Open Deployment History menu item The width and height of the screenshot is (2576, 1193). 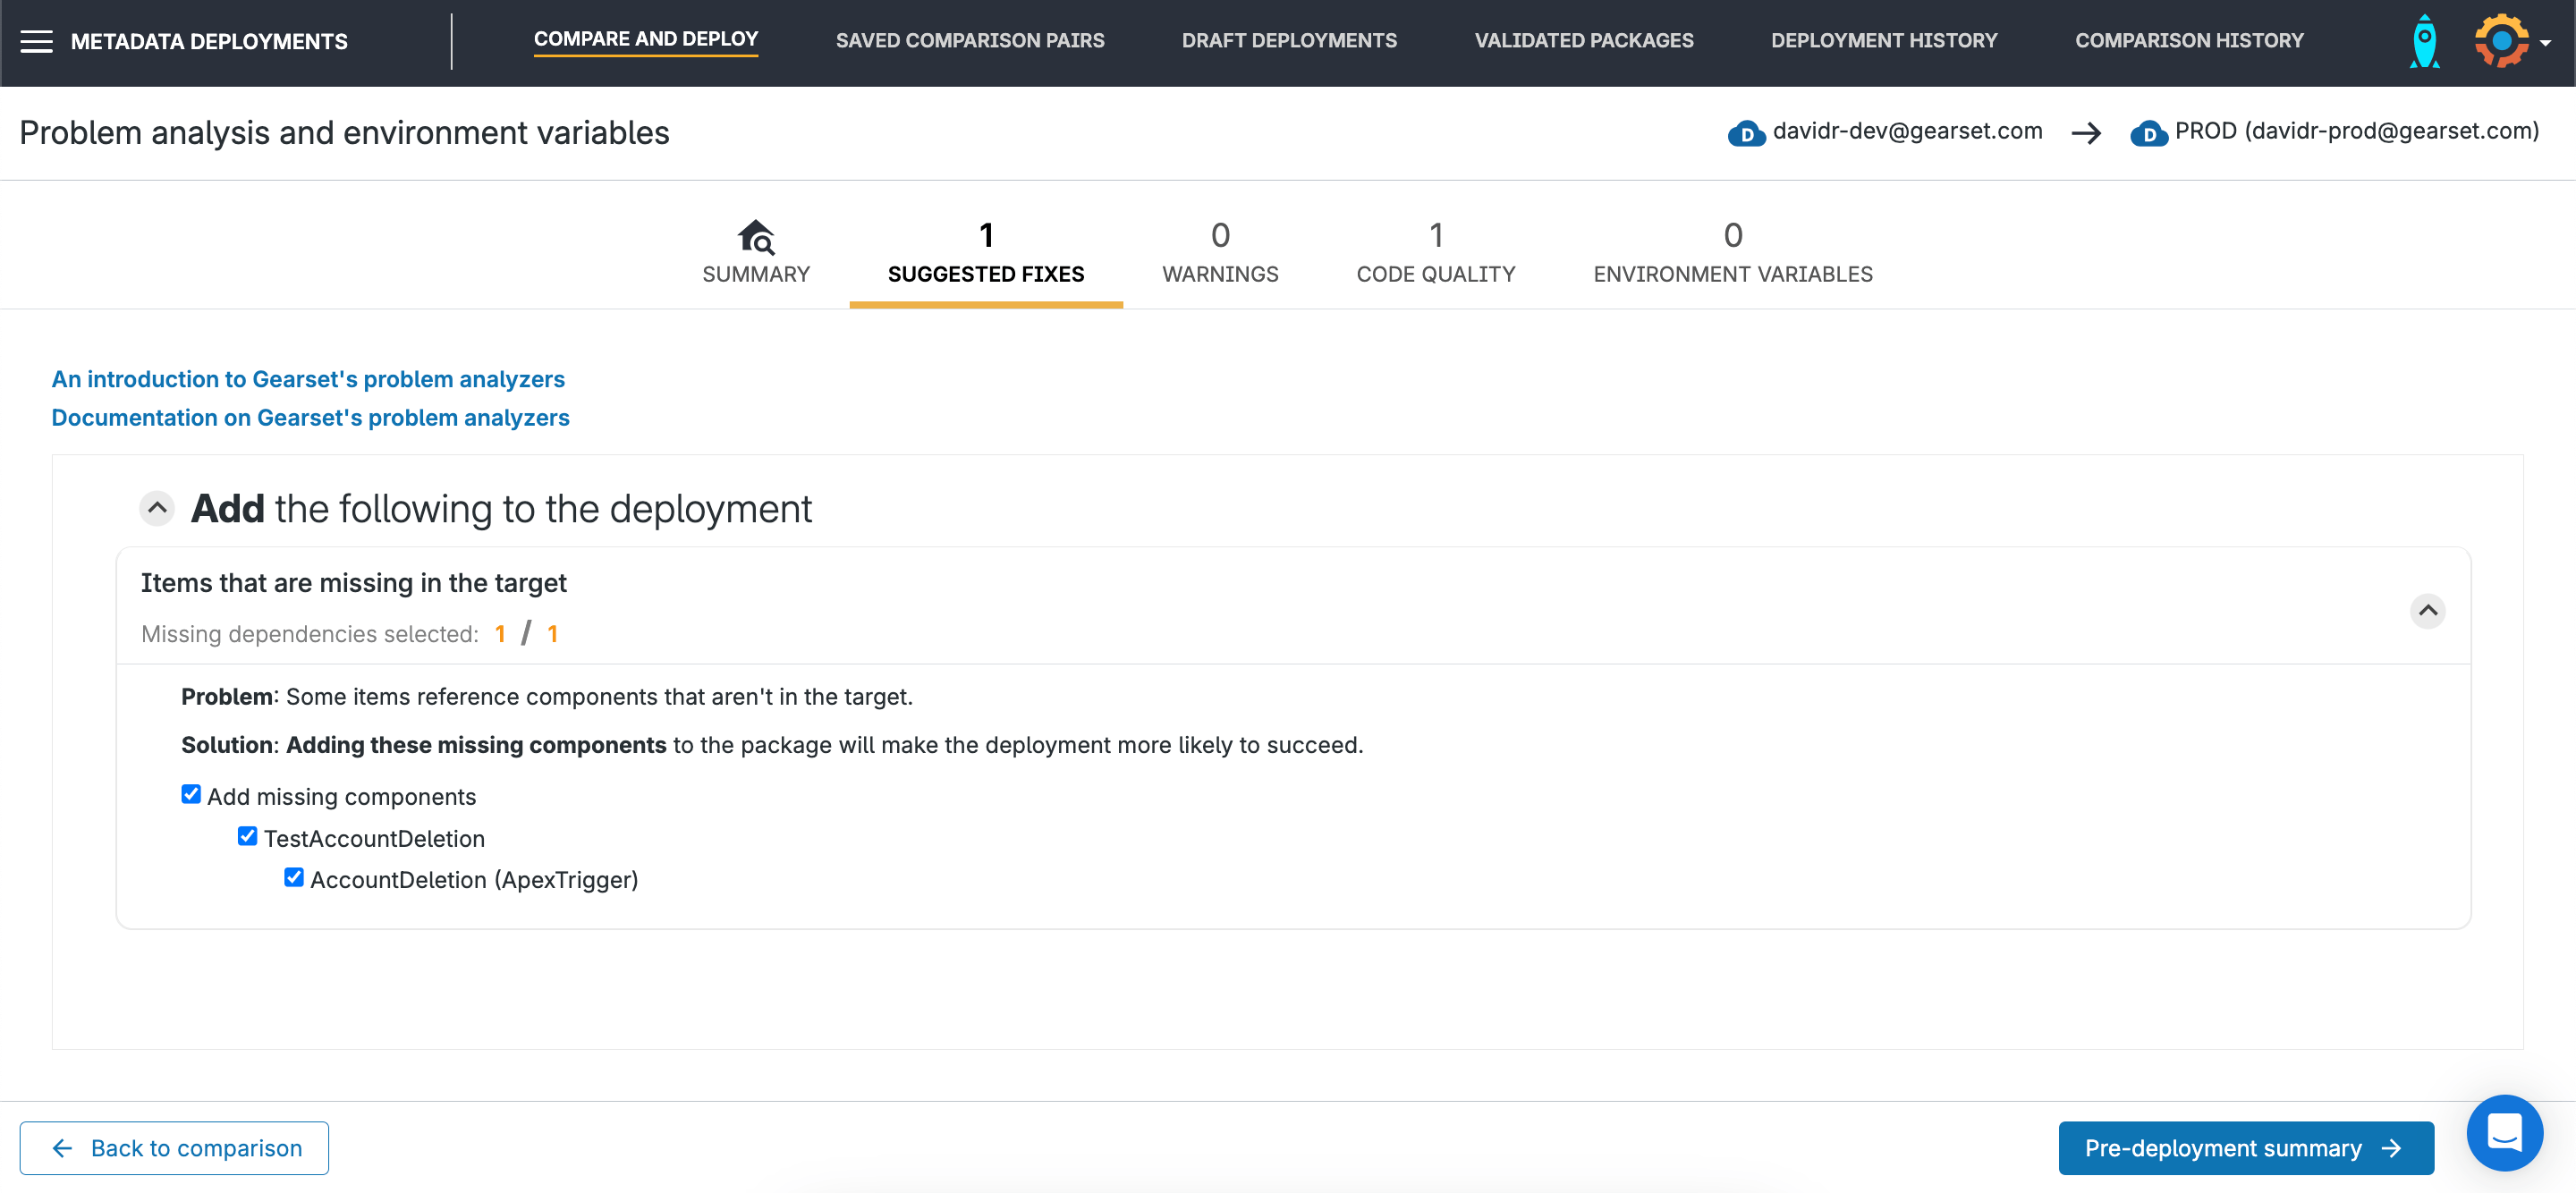coord(1883,41)
